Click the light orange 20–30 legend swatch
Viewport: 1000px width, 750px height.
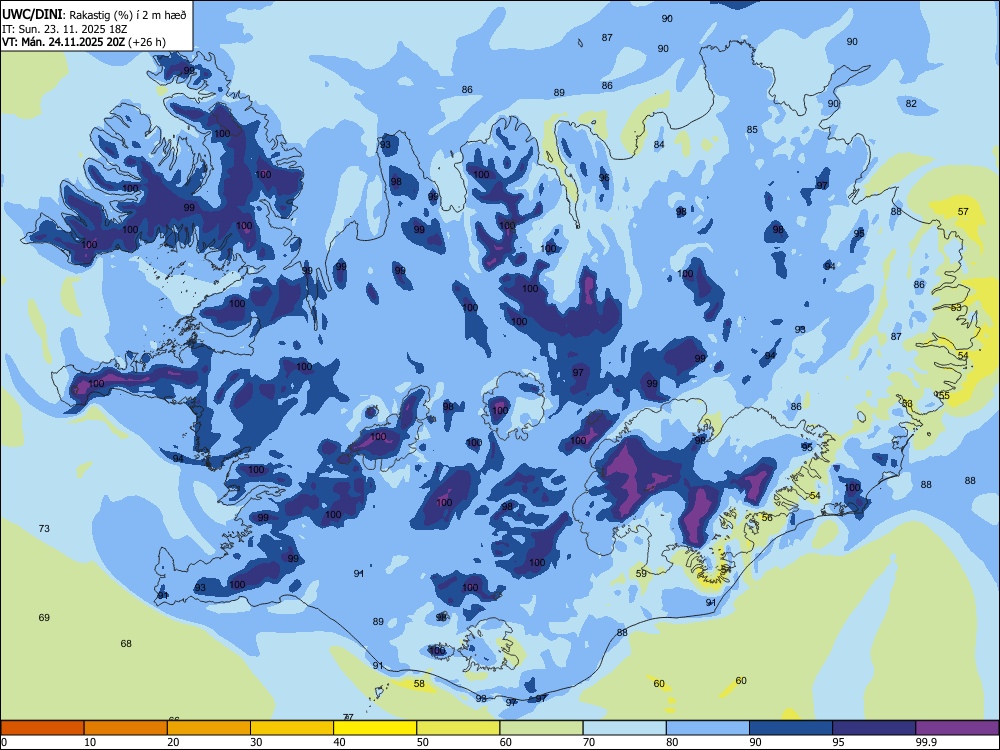pyautogui.click(x=209, y=728)
